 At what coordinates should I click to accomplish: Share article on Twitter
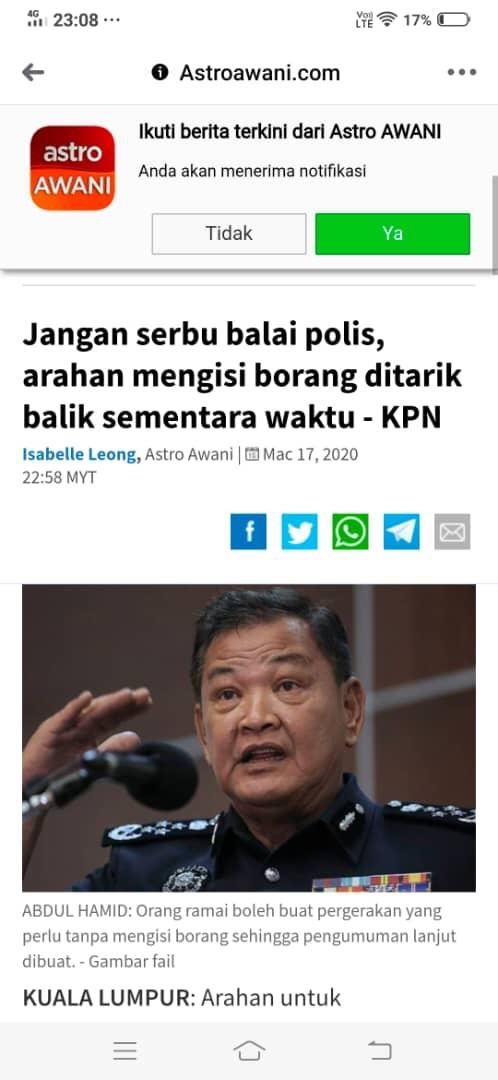[x=300, y=532]
